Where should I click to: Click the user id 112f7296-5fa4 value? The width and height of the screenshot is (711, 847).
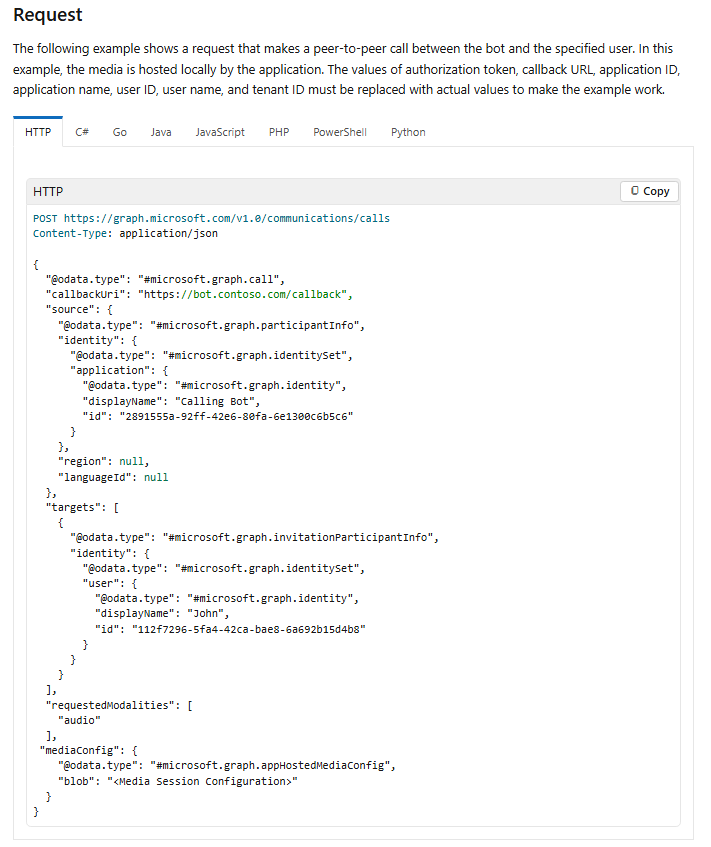click(249, 629)
